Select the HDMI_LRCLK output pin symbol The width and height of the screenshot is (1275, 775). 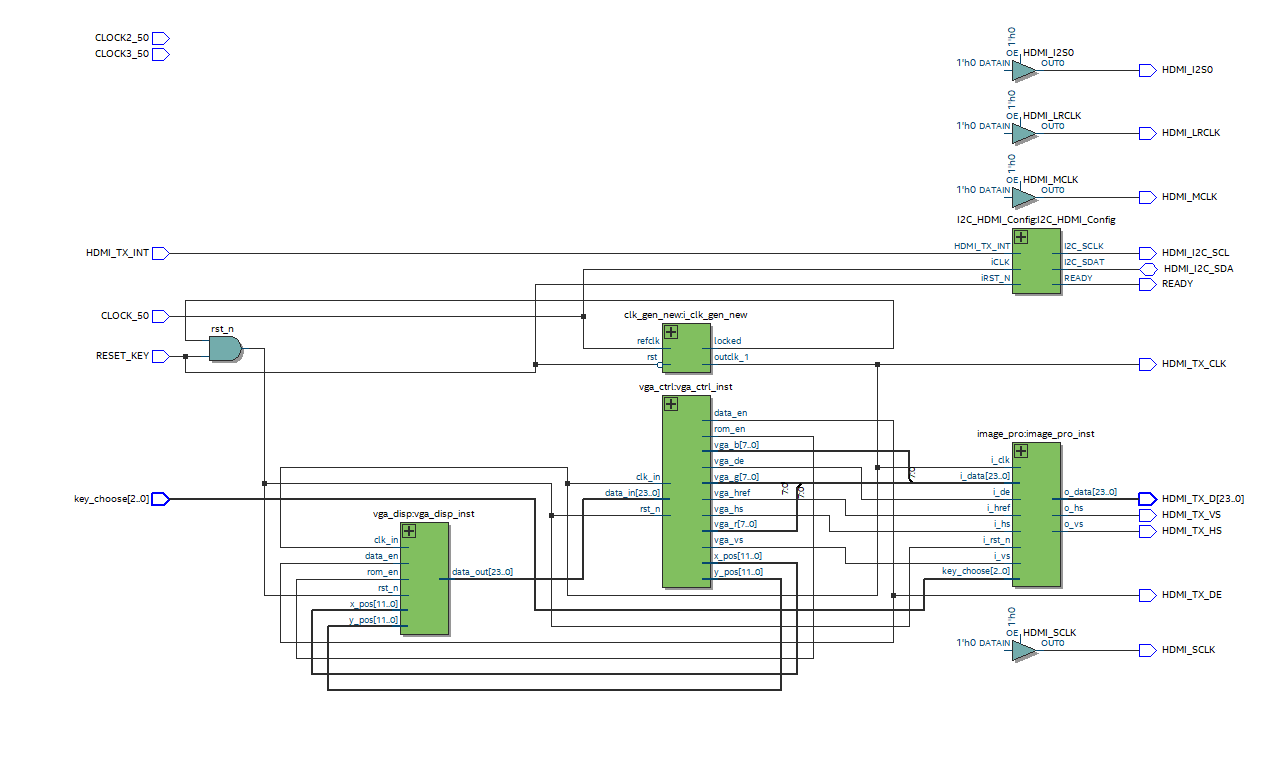point(1148,133)
